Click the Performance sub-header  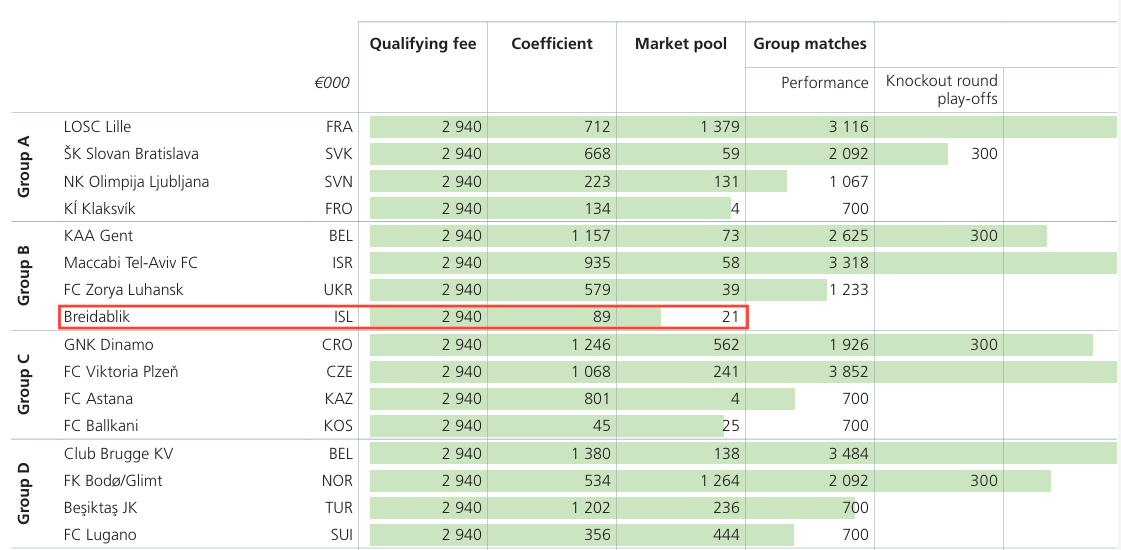point(824,82)
